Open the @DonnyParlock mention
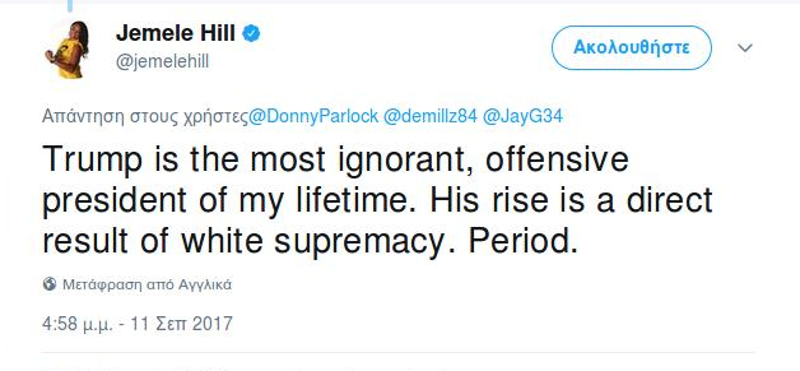Image resolution: width=800 pixels, height=371 pixels. pos(314,116)
